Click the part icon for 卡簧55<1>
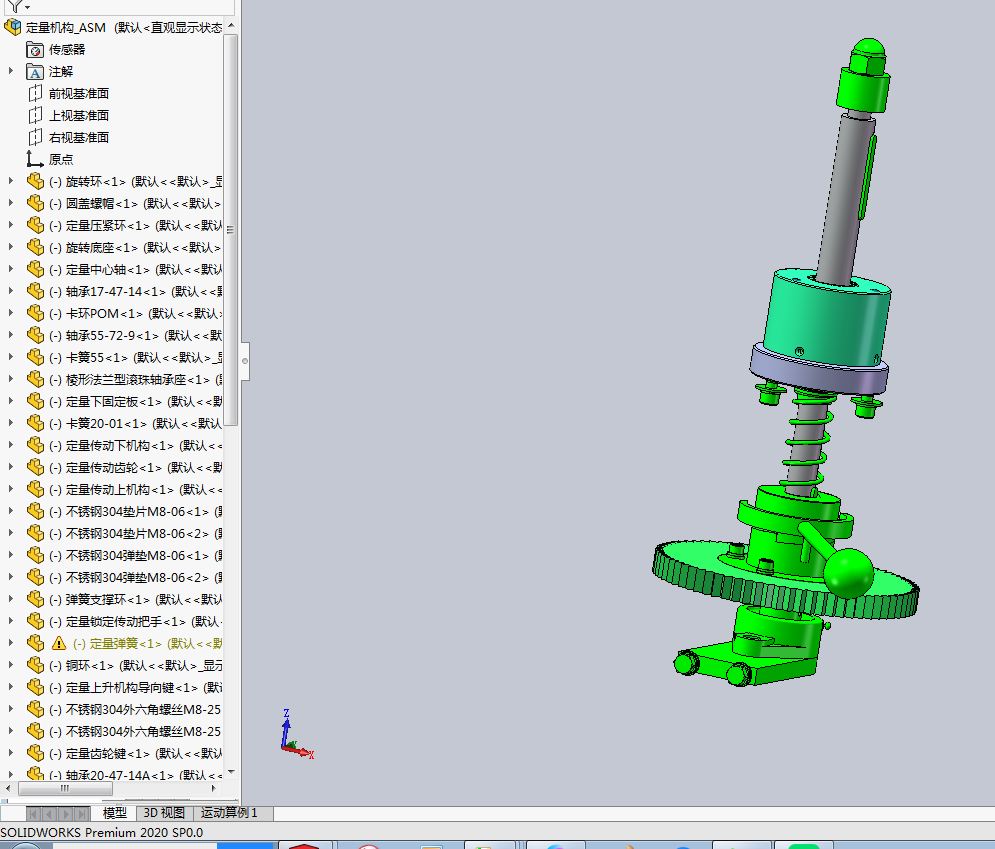 [36, 357]
